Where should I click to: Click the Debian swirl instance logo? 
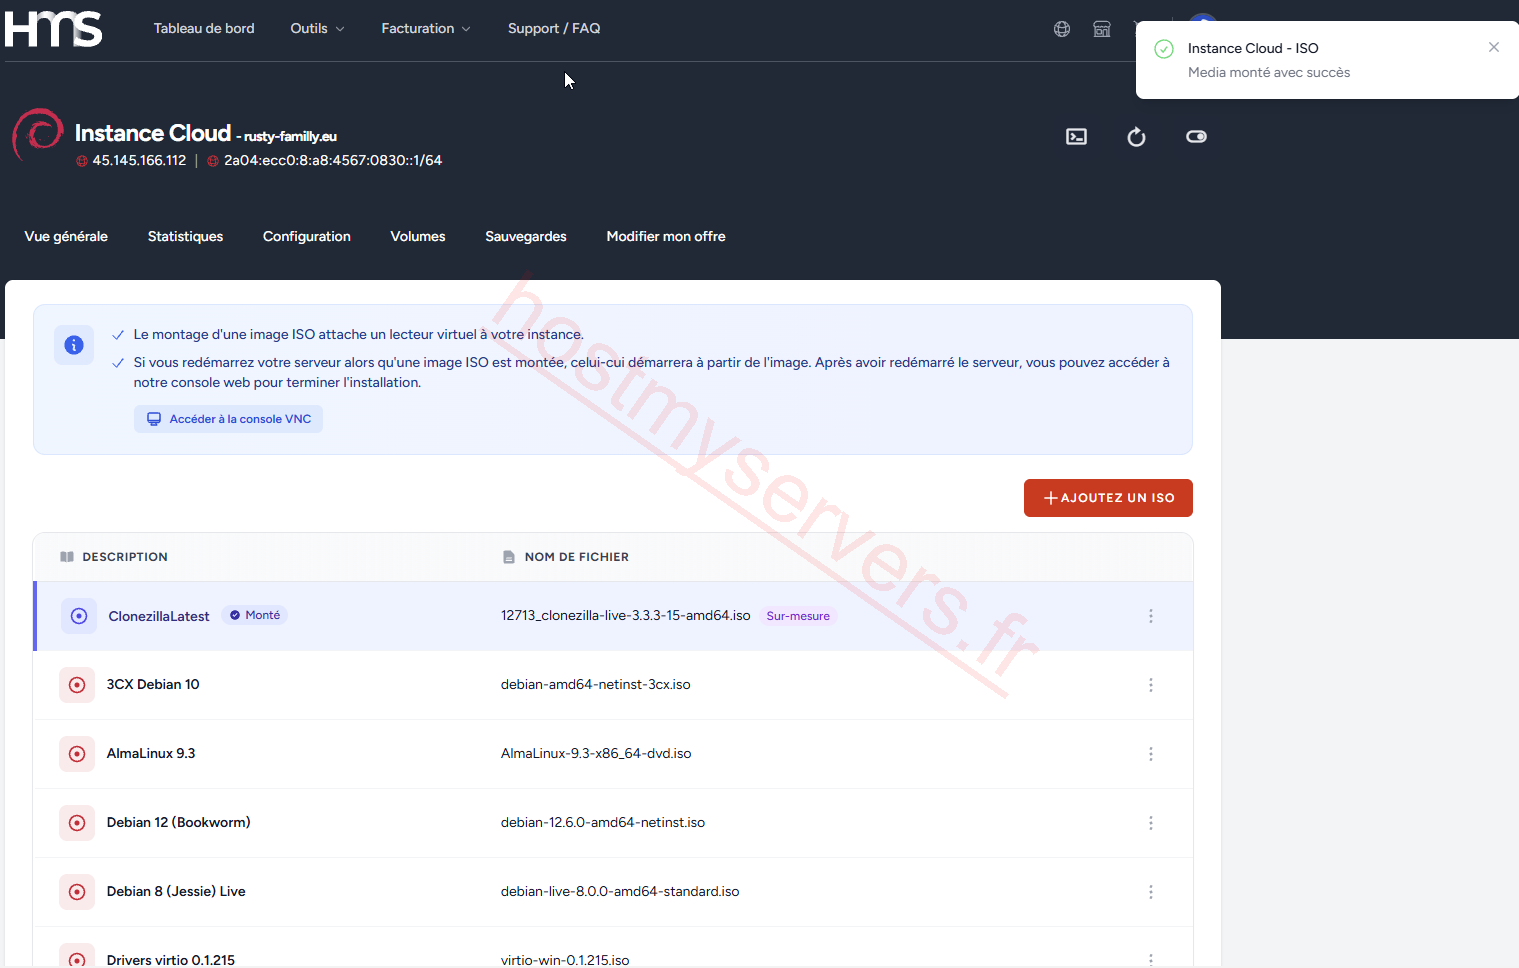pos(38,135)
